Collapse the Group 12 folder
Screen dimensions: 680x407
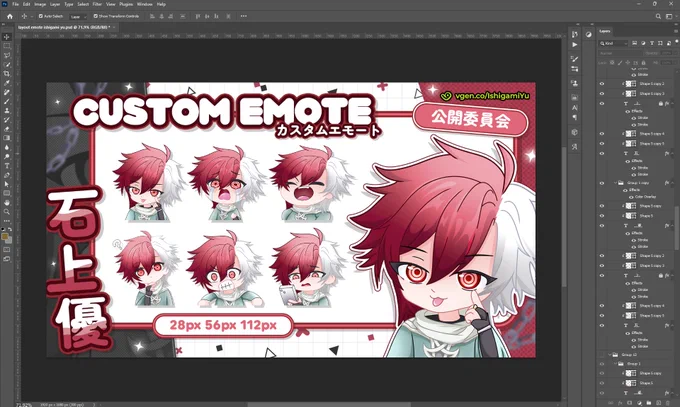click(x=609, y=355)
